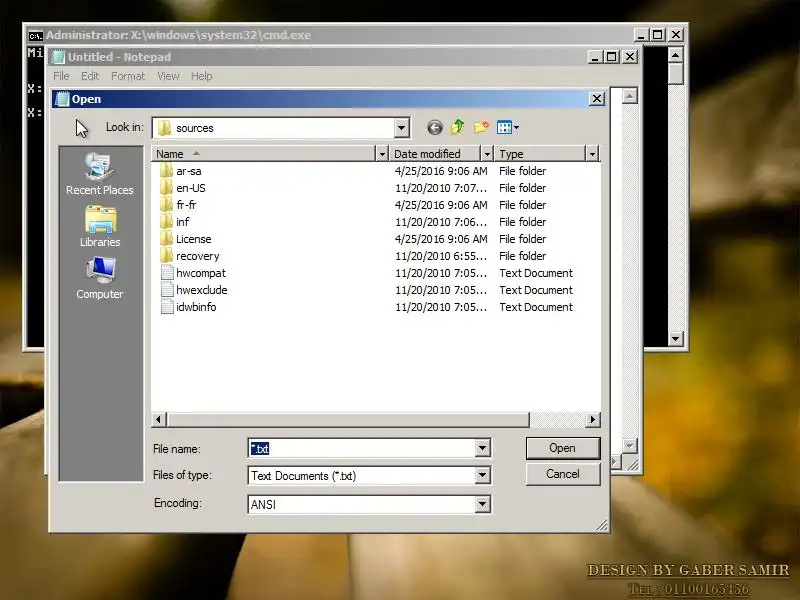Viewport: 800px width, 600px height.
Task: Maximize the Untitled - Notepad window
Action: [x=612, y=57]
